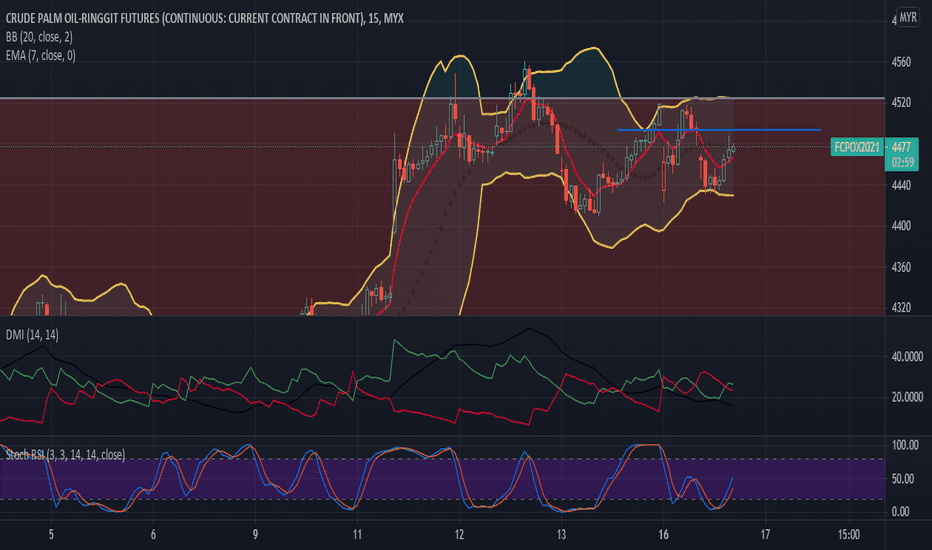This screenshot has height=550, width=932.
Task: Click the 4477 current price tag
Action: 901,147
